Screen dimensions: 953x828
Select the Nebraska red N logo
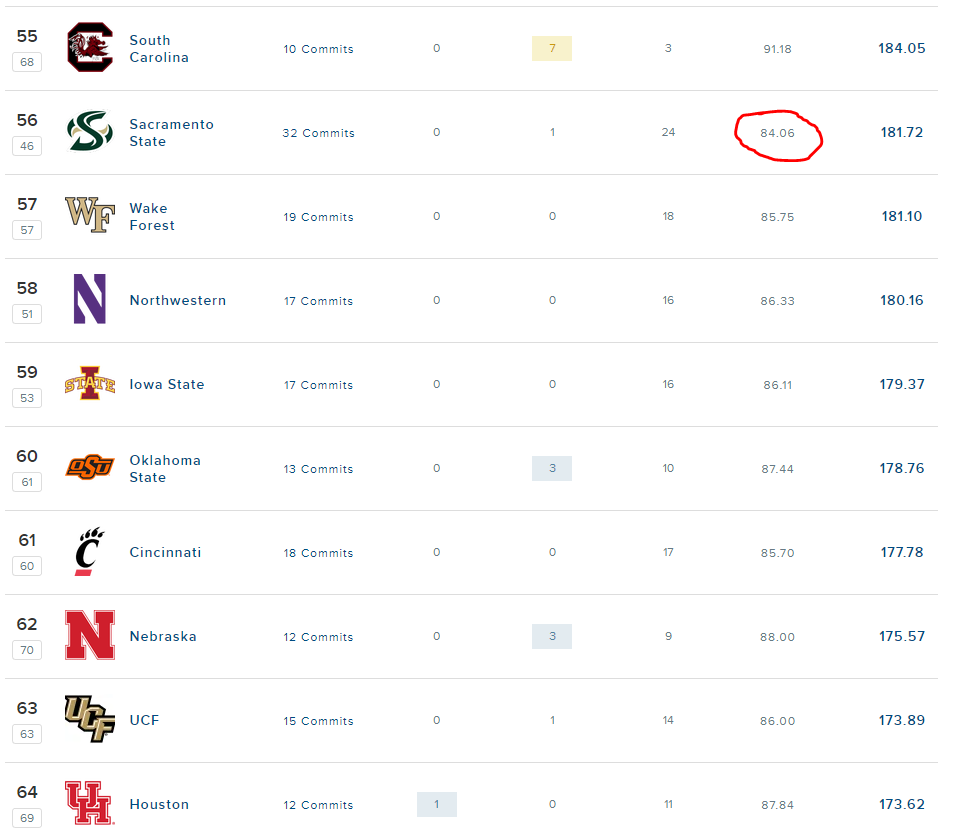[x=90, y=635]
